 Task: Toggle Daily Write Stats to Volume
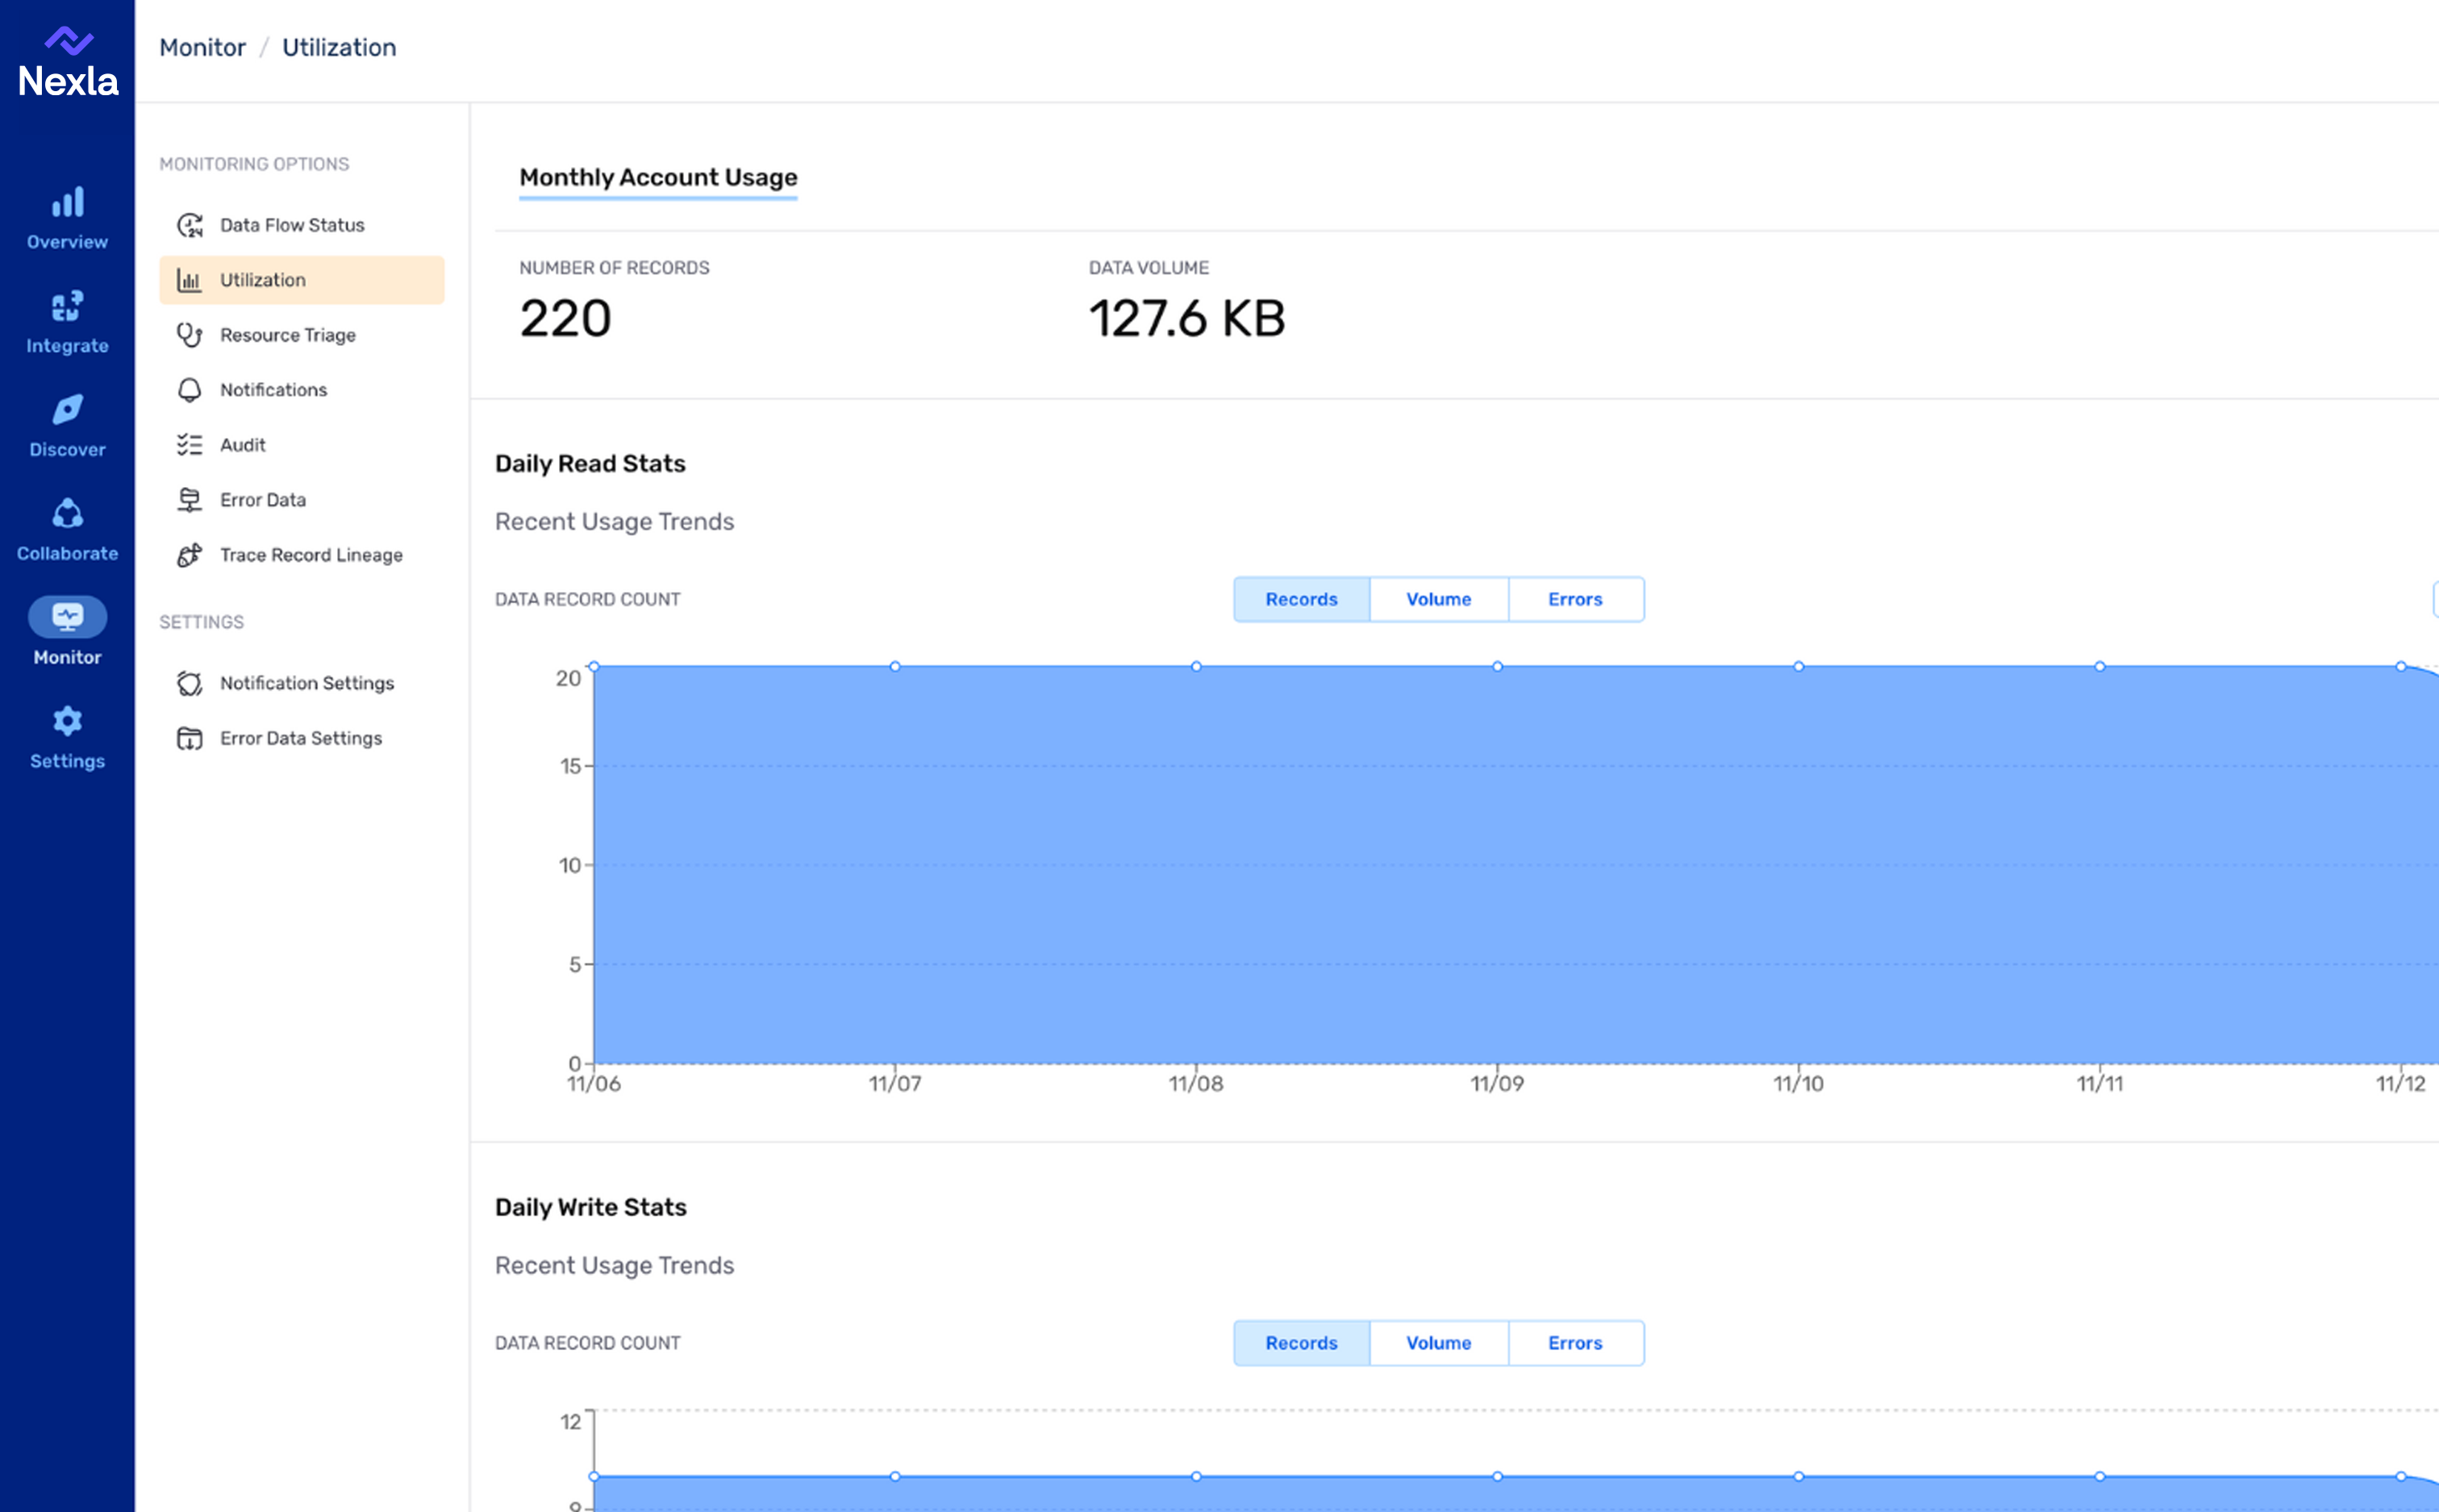point(1438,1343)
